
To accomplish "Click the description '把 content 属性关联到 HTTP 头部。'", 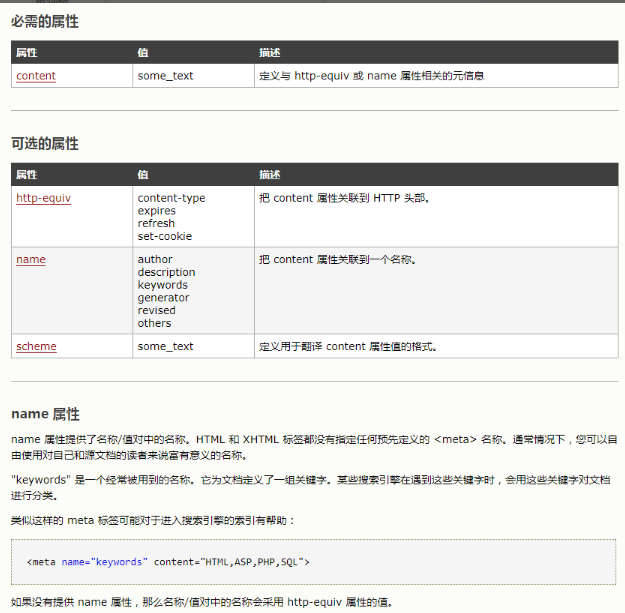I will (344, 198).
